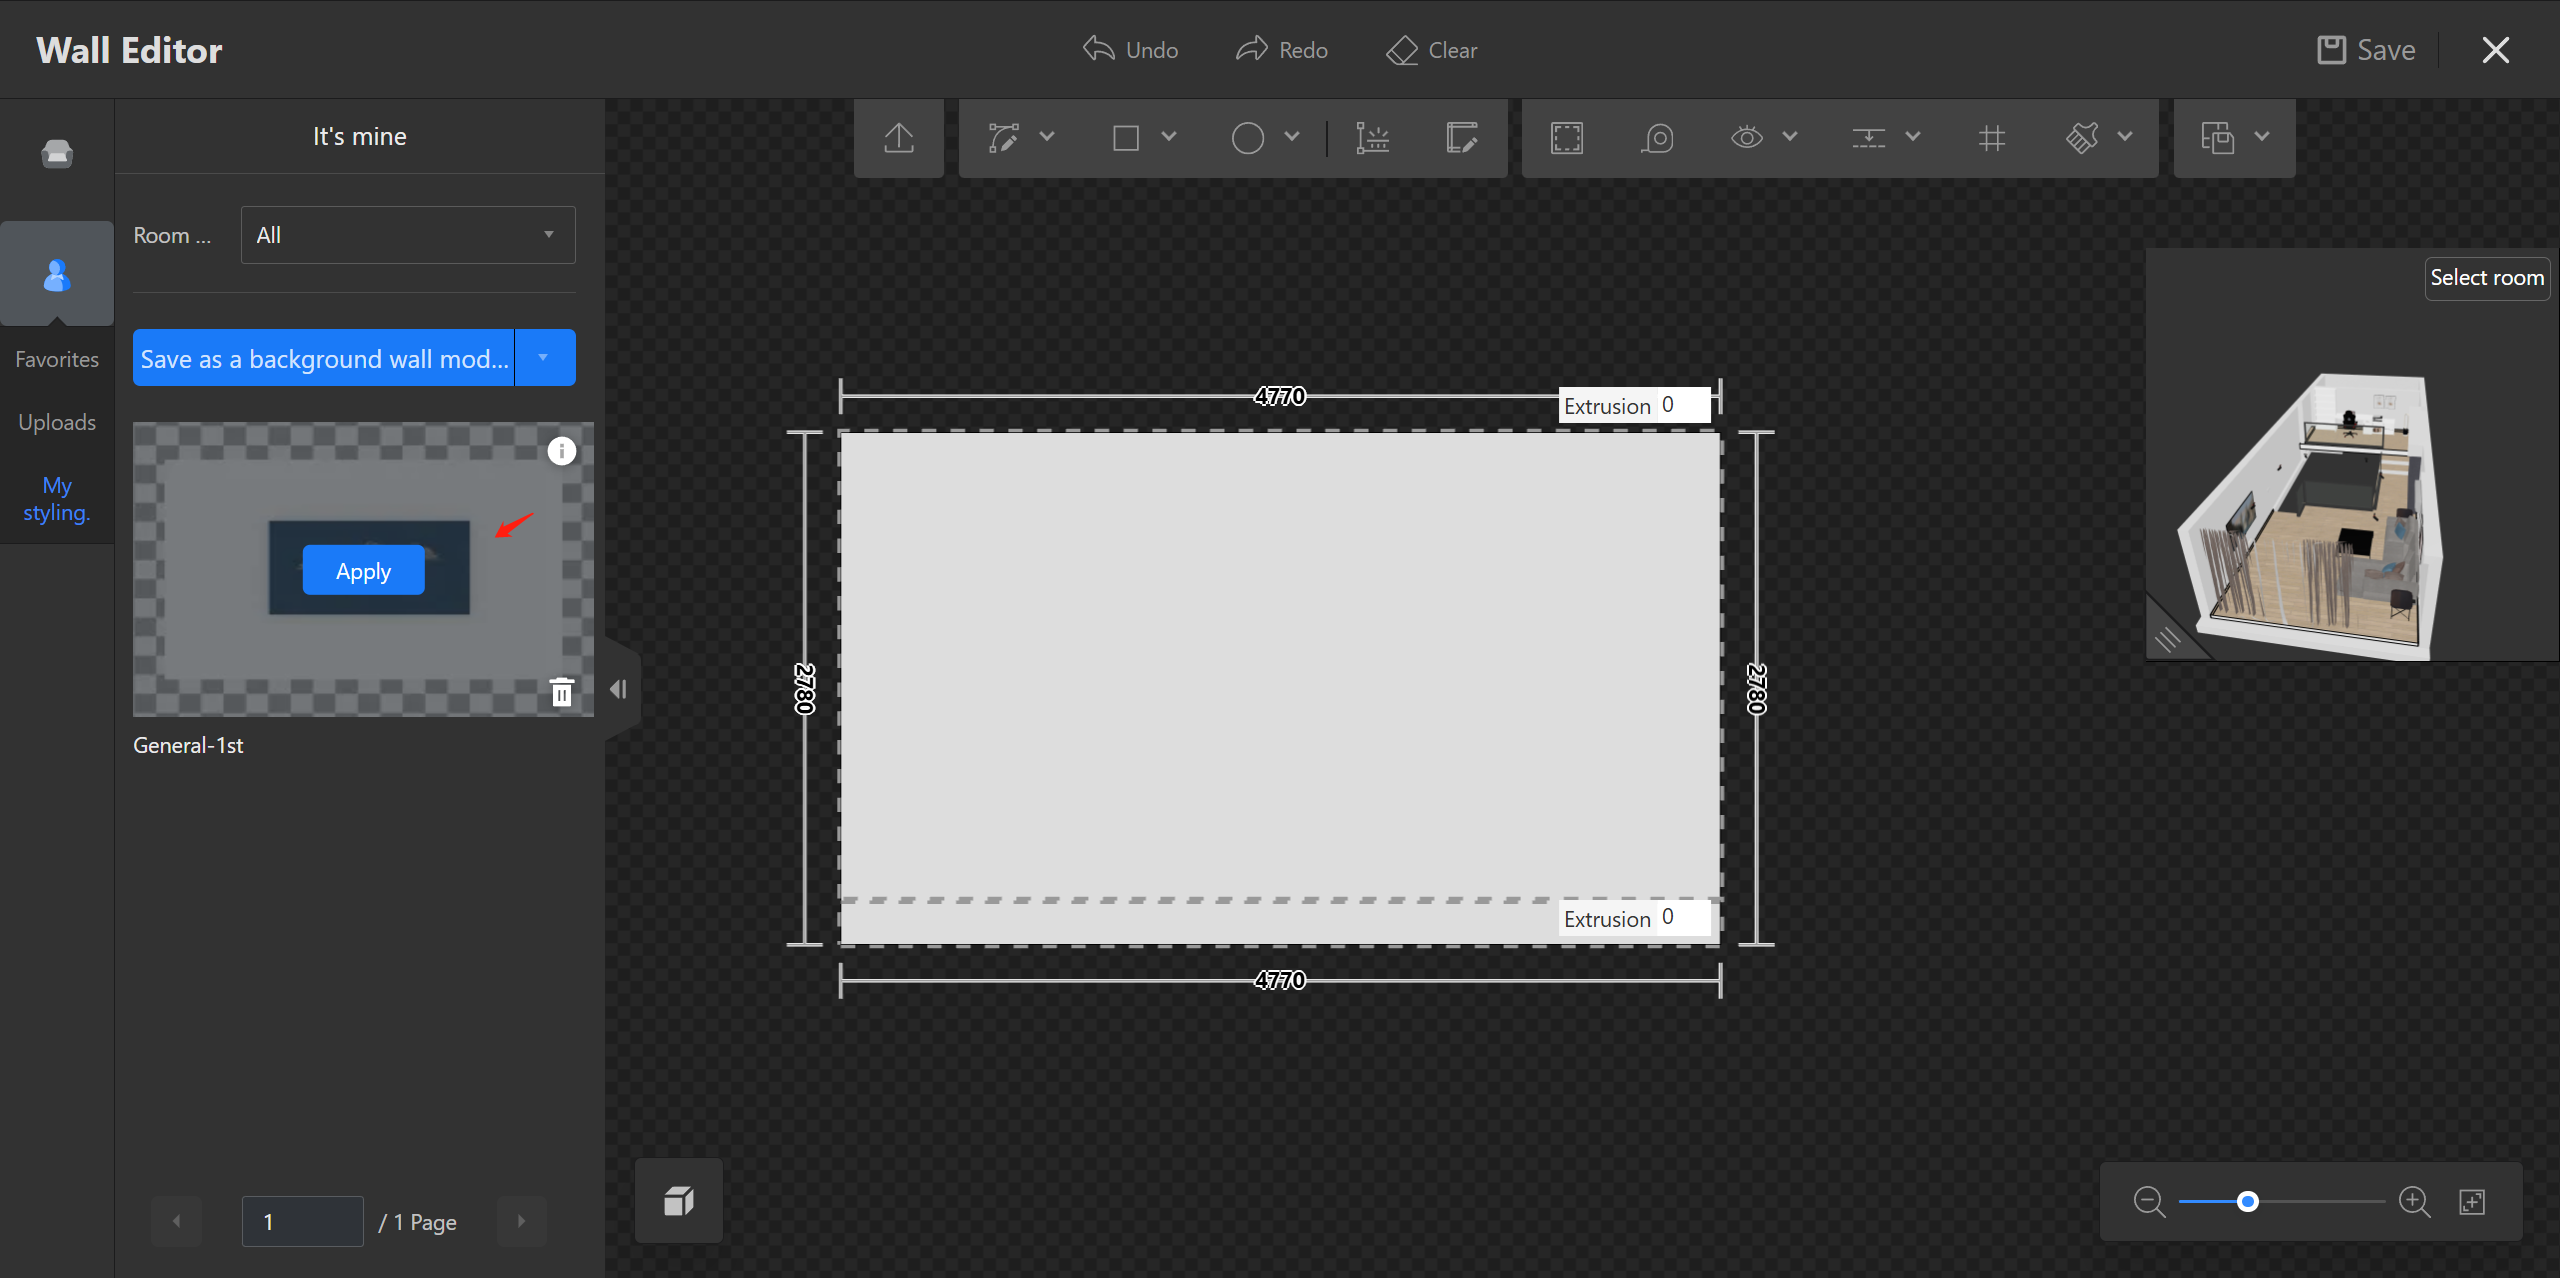This screenshot has width=2560, height=1278.
Task: Select the circle shape tool
Action: [x=1247, y=138]
